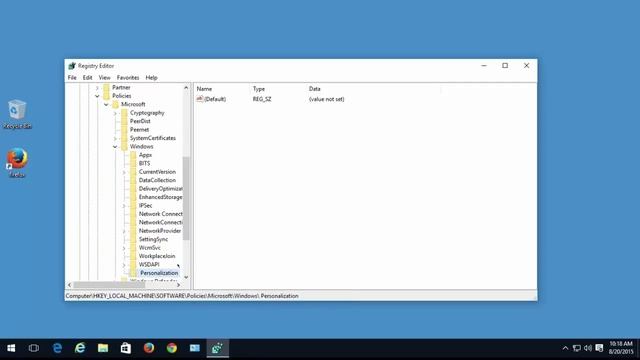
Task: Select the Appx folder icon
Action: coord(133,155)
